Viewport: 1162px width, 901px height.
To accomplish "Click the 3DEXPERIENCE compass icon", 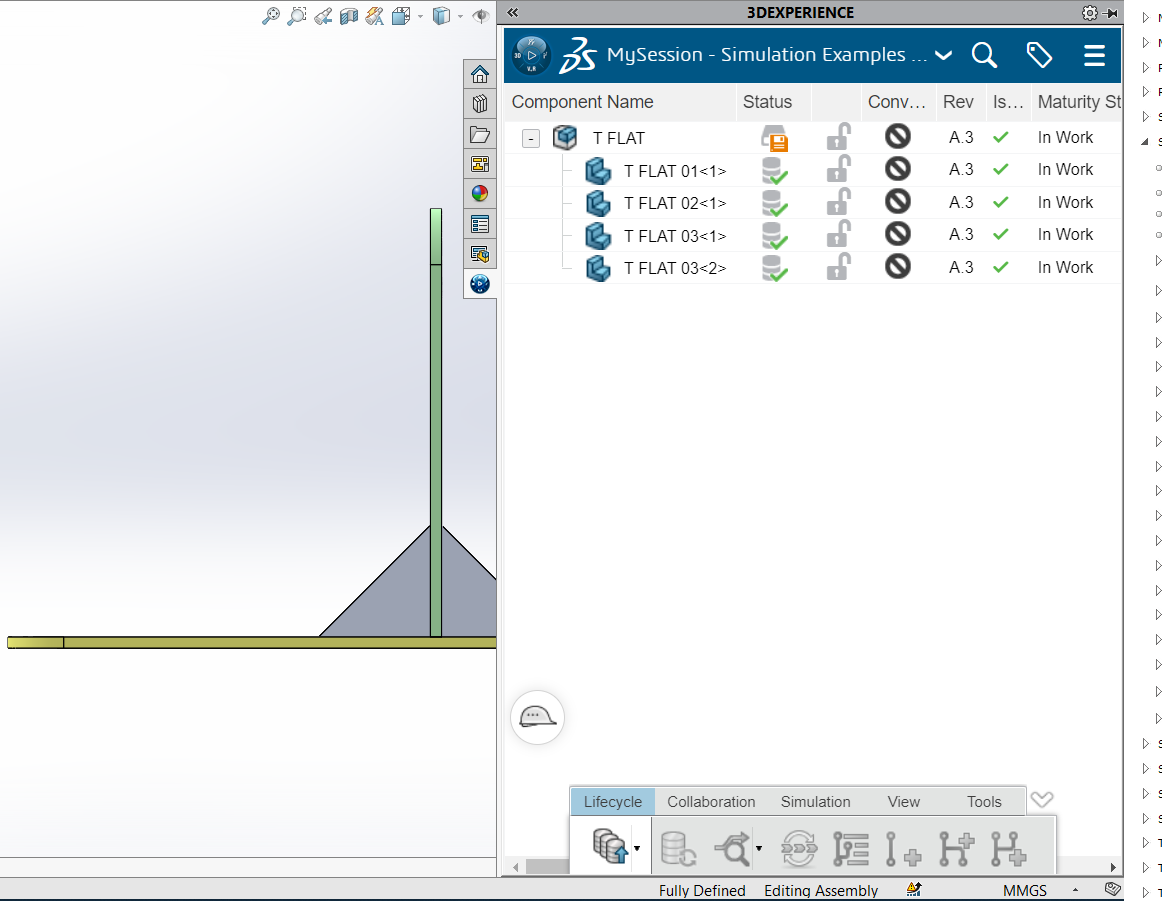I will [x=531, y=55].
